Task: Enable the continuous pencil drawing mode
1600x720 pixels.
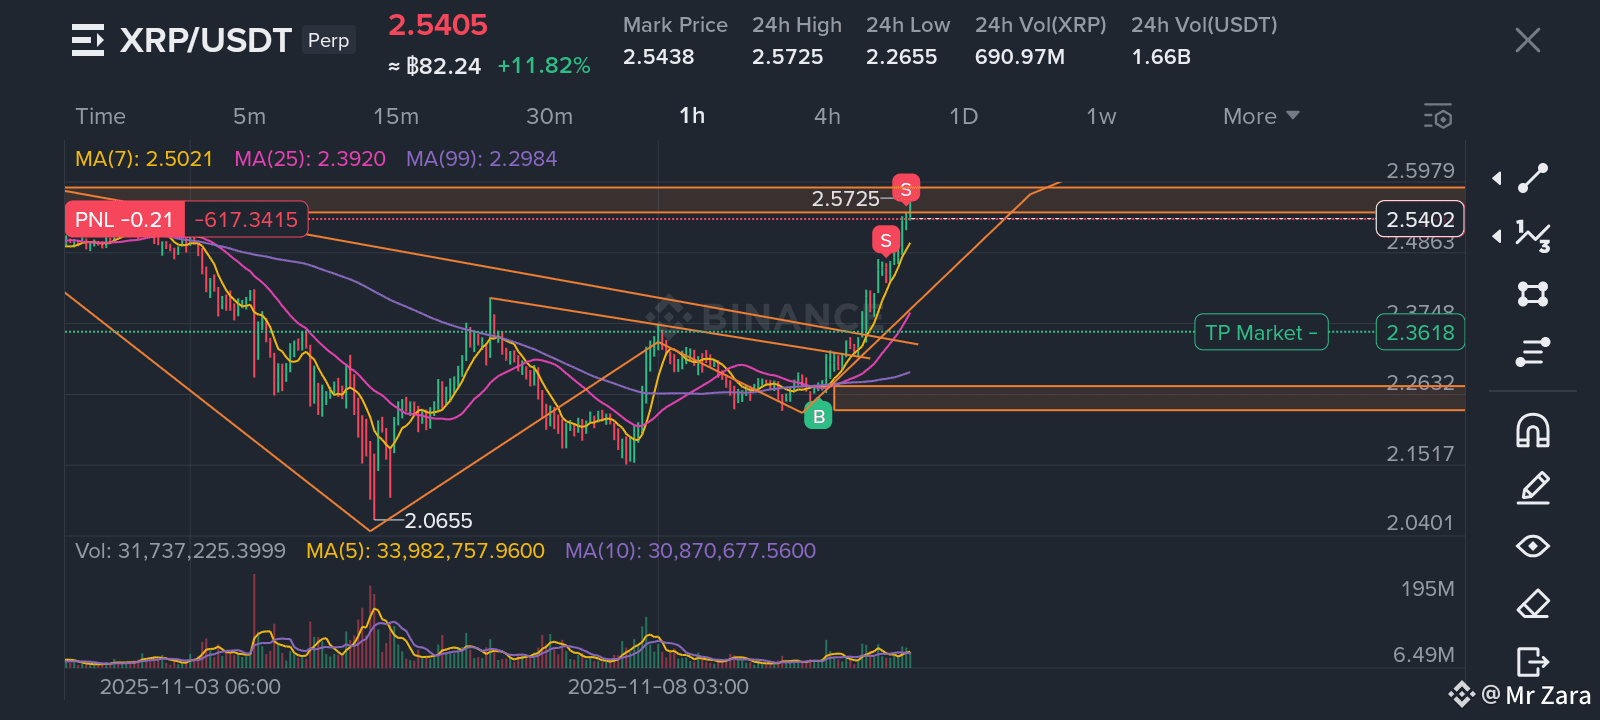Action: (1533, 488)
